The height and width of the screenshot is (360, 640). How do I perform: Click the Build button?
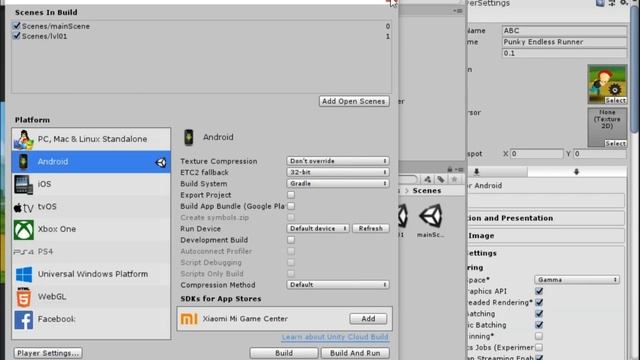284,353
